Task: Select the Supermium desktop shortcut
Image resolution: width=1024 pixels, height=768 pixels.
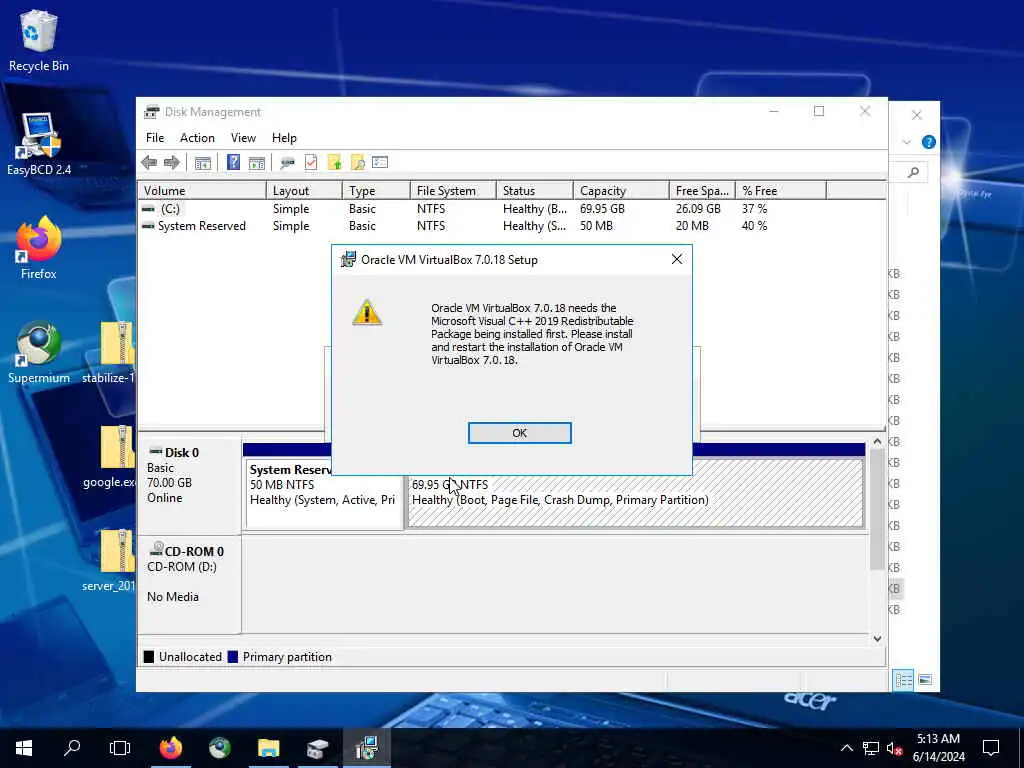Action: pyautogui.click(x=39, y=353)
